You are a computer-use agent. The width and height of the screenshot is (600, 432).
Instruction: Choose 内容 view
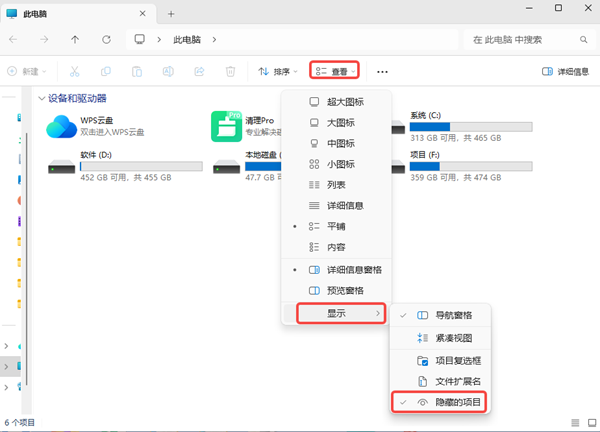point(336,247)
